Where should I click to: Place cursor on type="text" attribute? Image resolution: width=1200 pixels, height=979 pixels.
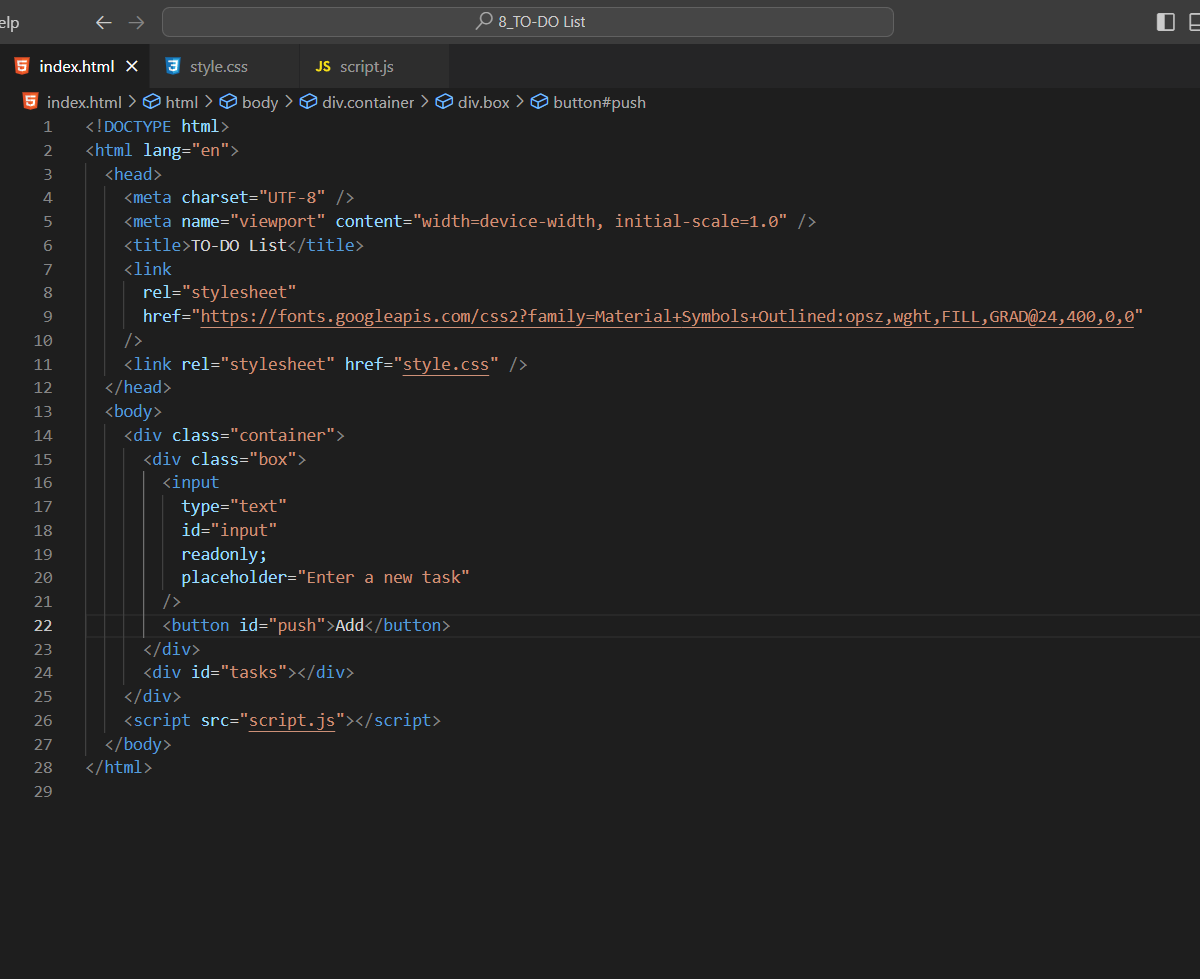[x=234, y=506]
